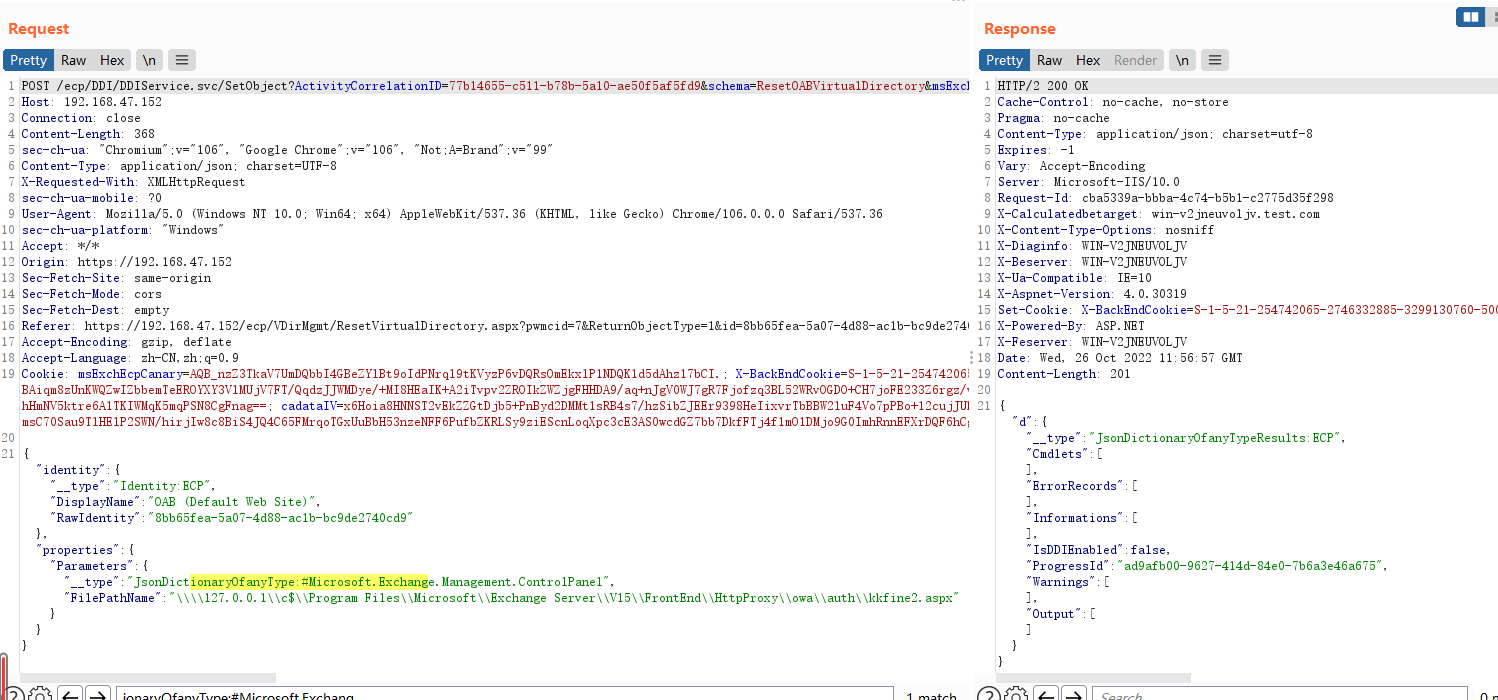
Task: Click the "1 match" search result count
Action: tap(931, 695)
